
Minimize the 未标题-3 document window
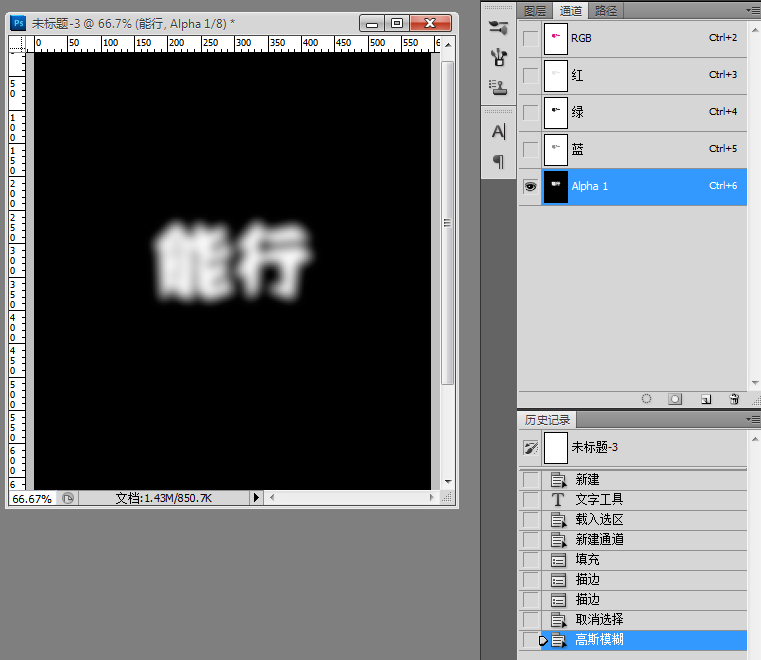[x=372, y=23]
